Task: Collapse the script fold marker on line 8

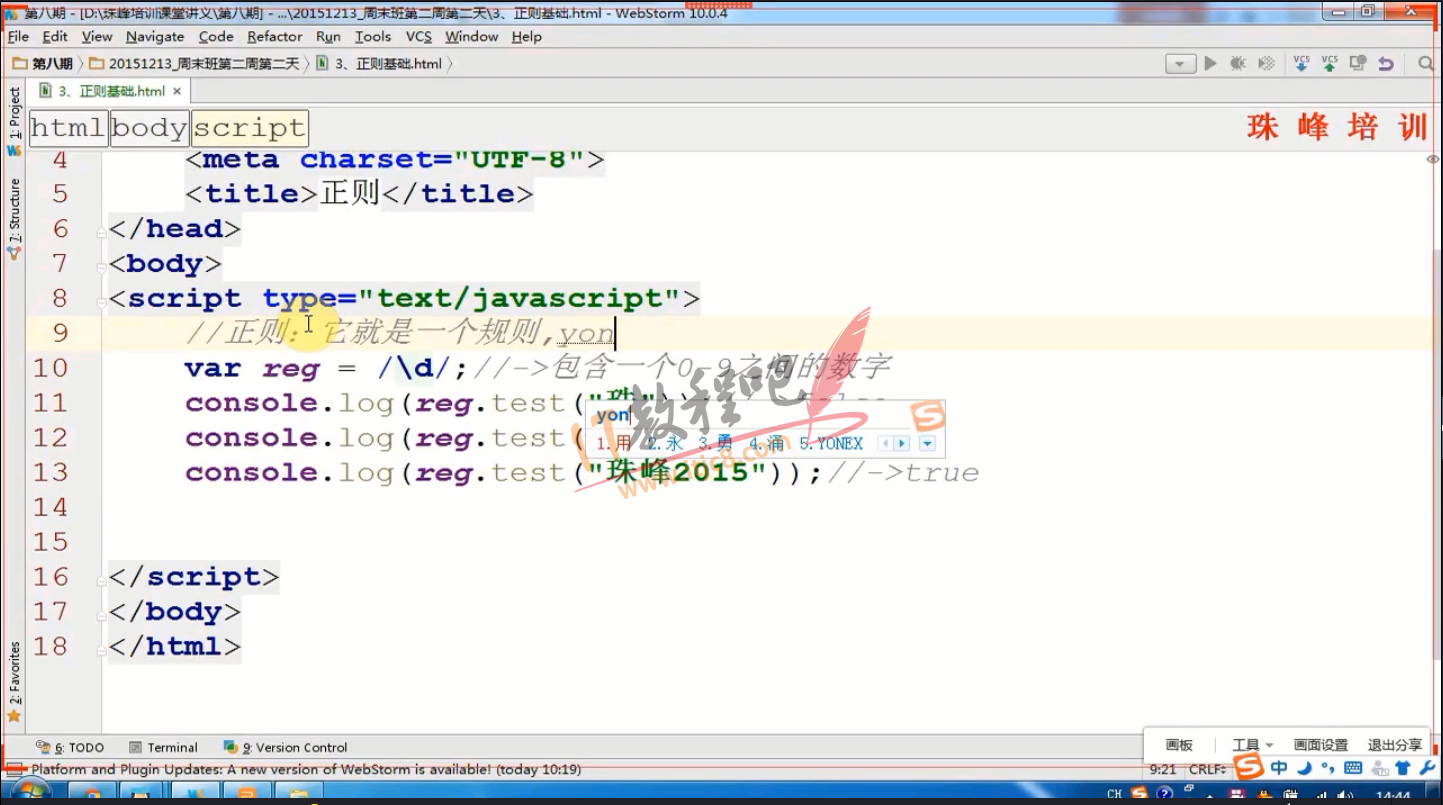Action: [102, 303]
